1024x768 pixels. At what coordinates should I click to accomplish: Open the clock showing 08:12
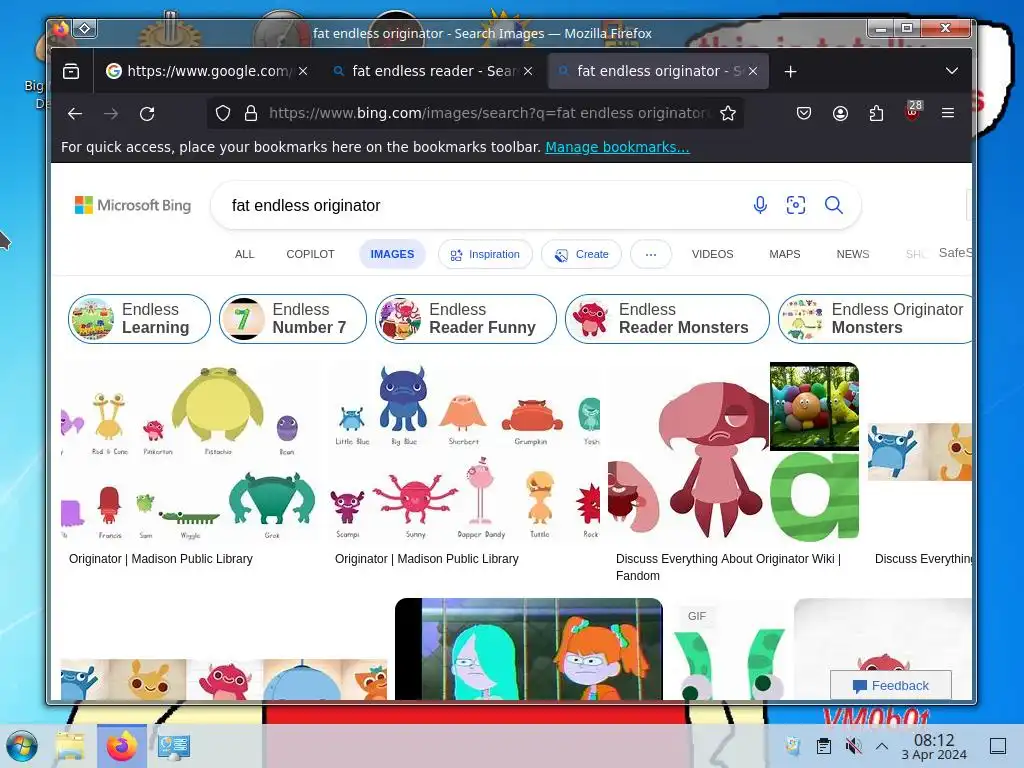tap(934, 746)
